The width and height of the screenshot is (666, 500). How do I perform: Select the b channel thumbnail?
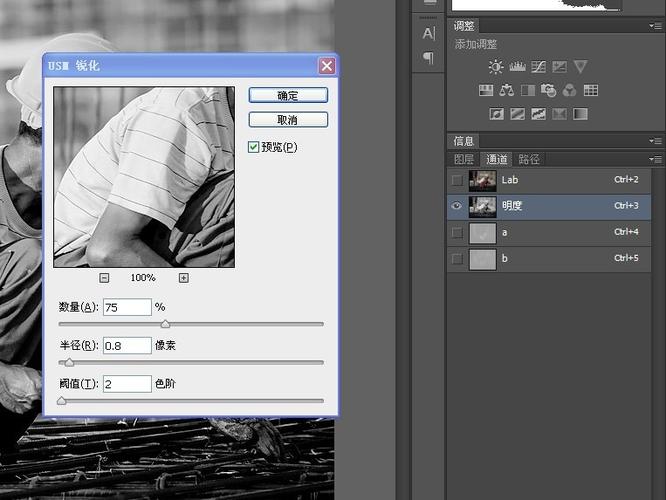(x=483, y=260)
